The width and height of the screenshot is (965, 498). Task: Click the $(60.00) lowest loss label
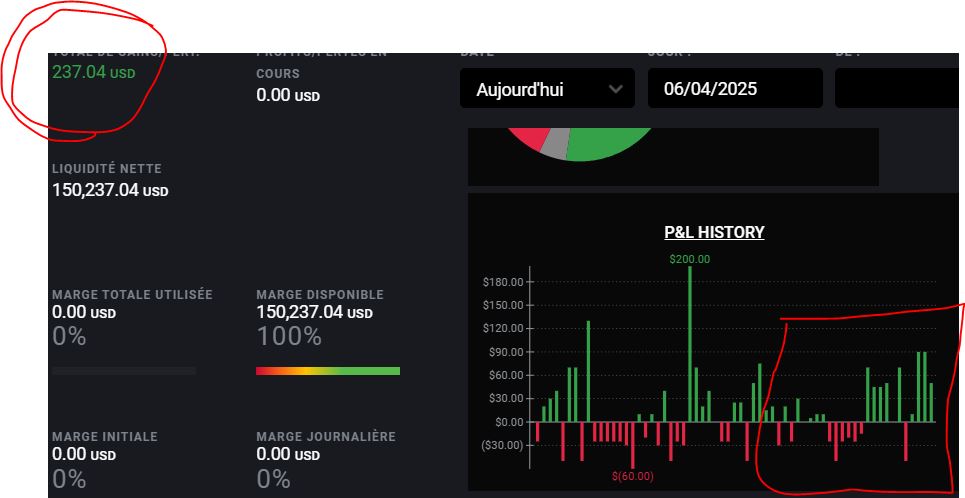tap(633, 476)
